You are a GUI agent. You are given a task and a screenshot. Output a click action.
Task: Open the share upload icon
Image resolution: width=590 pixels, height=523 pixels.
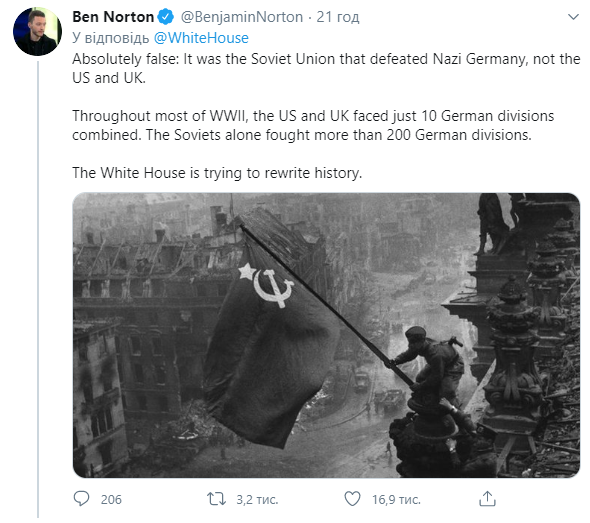(487, 499)
